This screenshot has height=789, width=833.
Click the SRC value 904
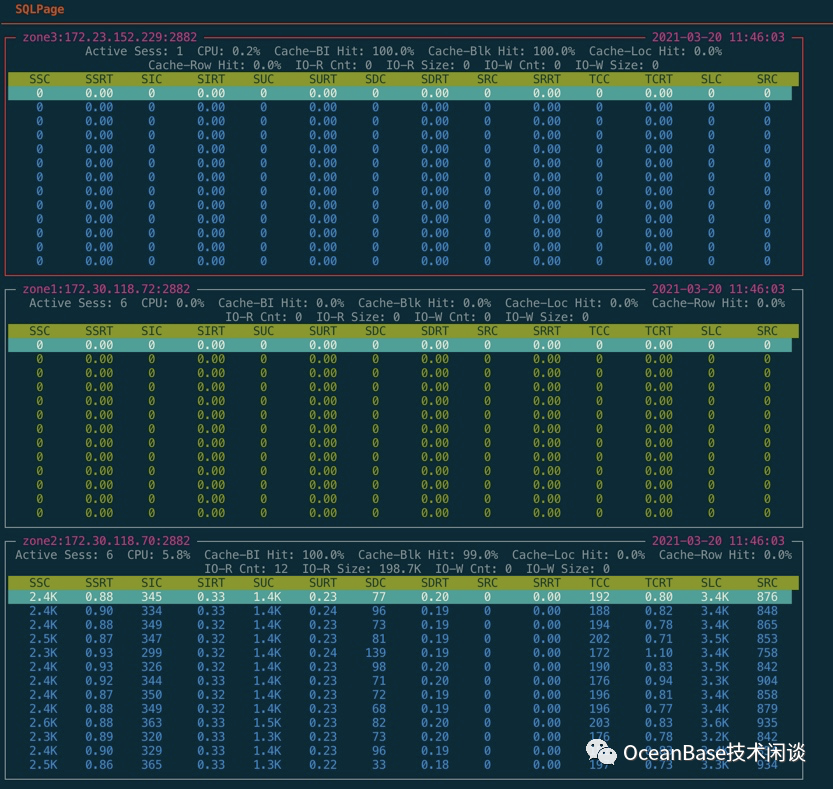click(767, 681)
